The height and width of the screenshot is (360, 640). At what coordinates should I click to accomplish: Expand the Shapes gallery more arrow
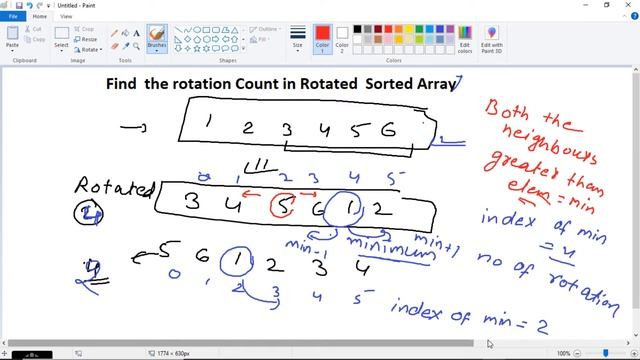click(x=244, y=49)
